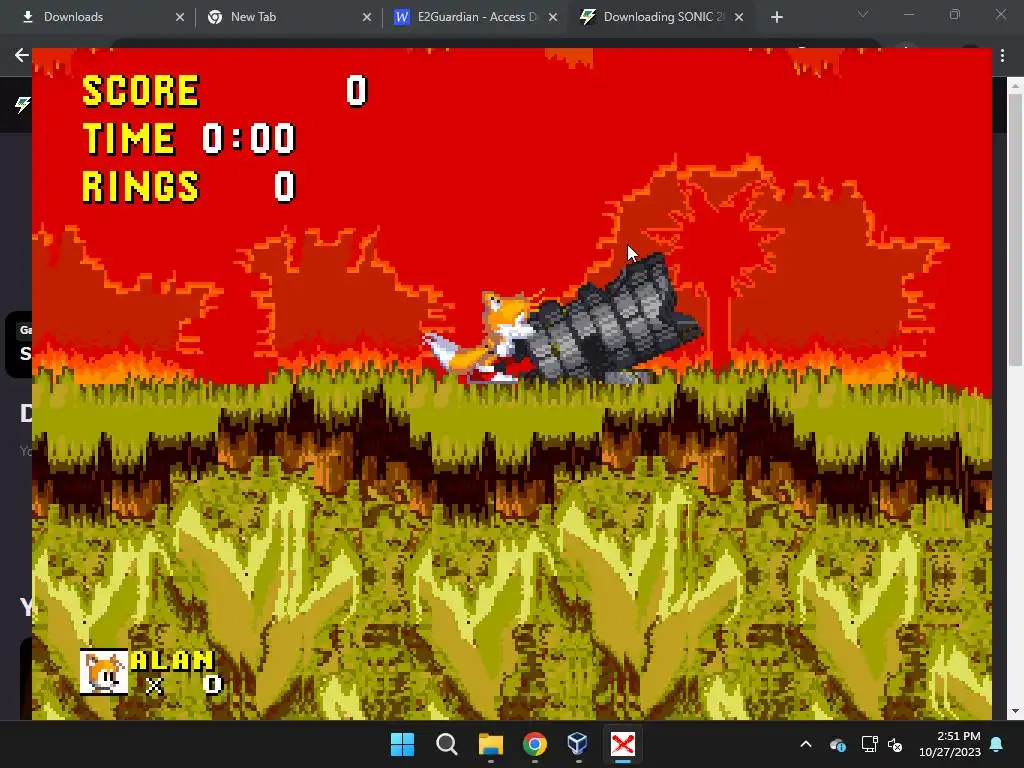Click the Tails character sprite
Viewport: 1024px width, 768px height.
[482, 339]
